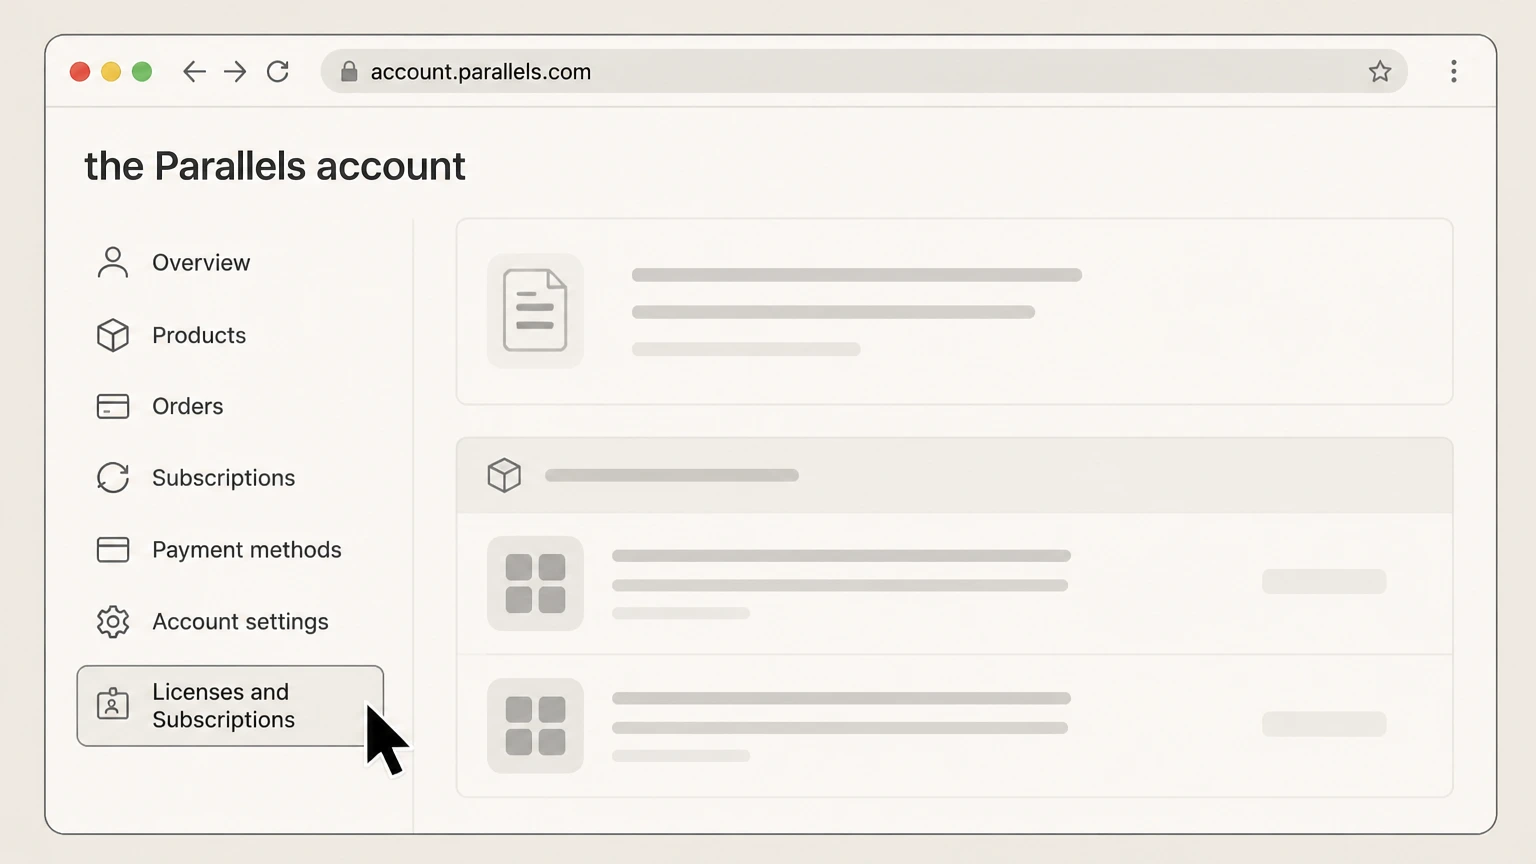The height and width of the screenshot is (864, 1536).
Task: Click the Licenses and Subscriptions badge icon
Action: [113, 704]
